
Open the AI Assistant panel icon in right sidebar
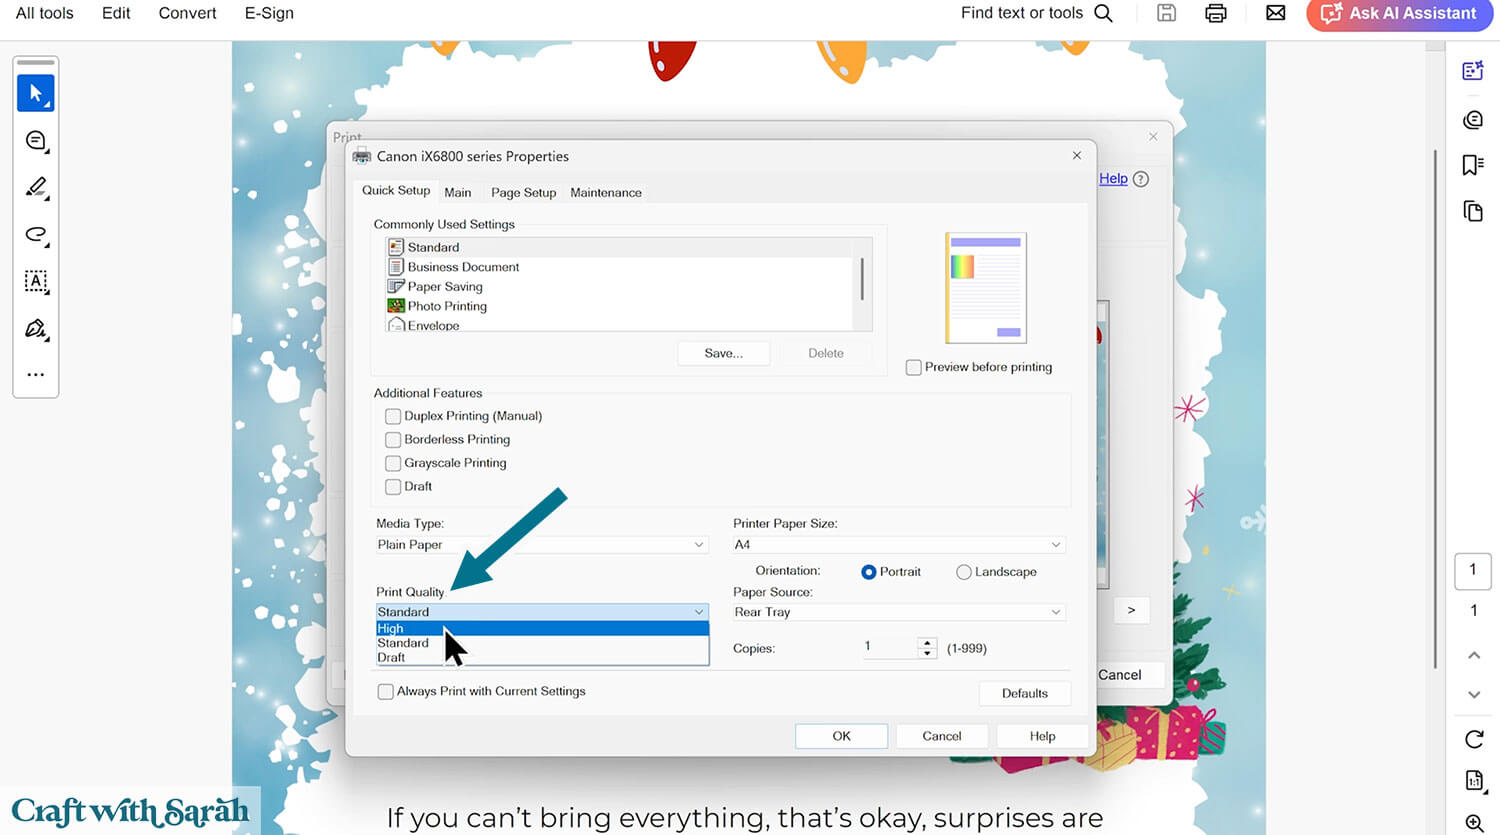(1473, 71)
